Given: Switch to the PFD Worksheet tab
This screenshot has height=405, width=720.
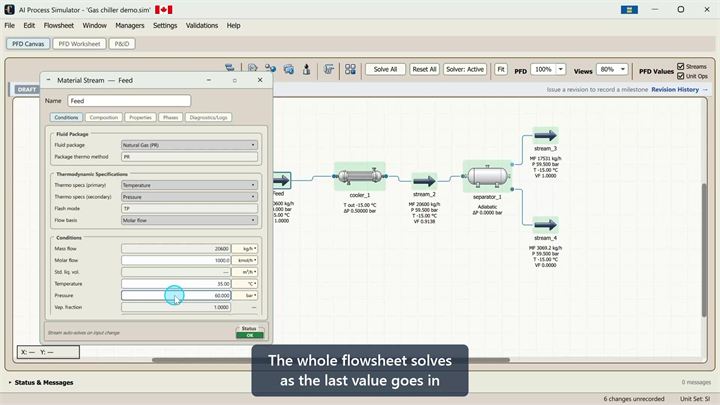Looking at the screenshot, I should pyautogui.click(x=79, y=44).
